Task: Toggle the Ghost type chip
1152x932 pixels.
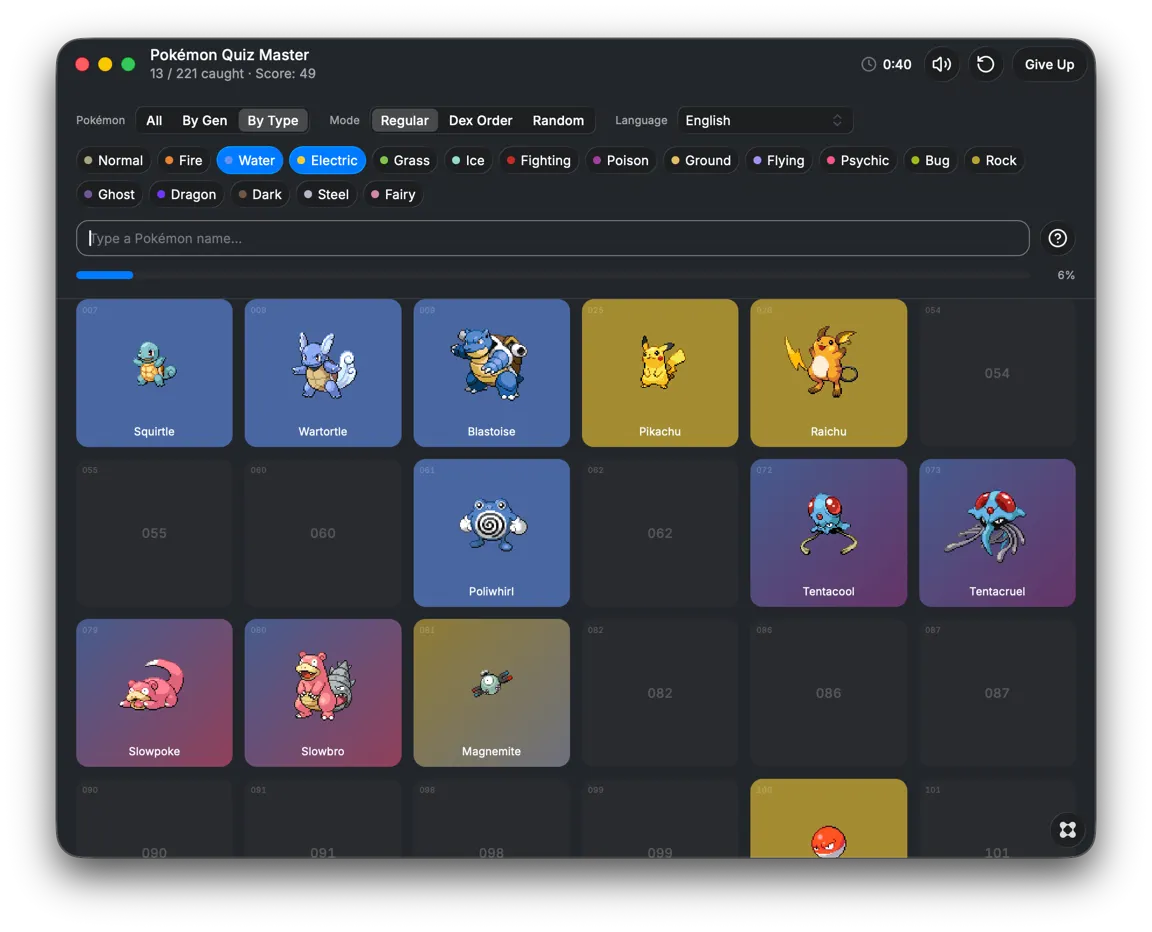Action: click(x=109, y=195)
